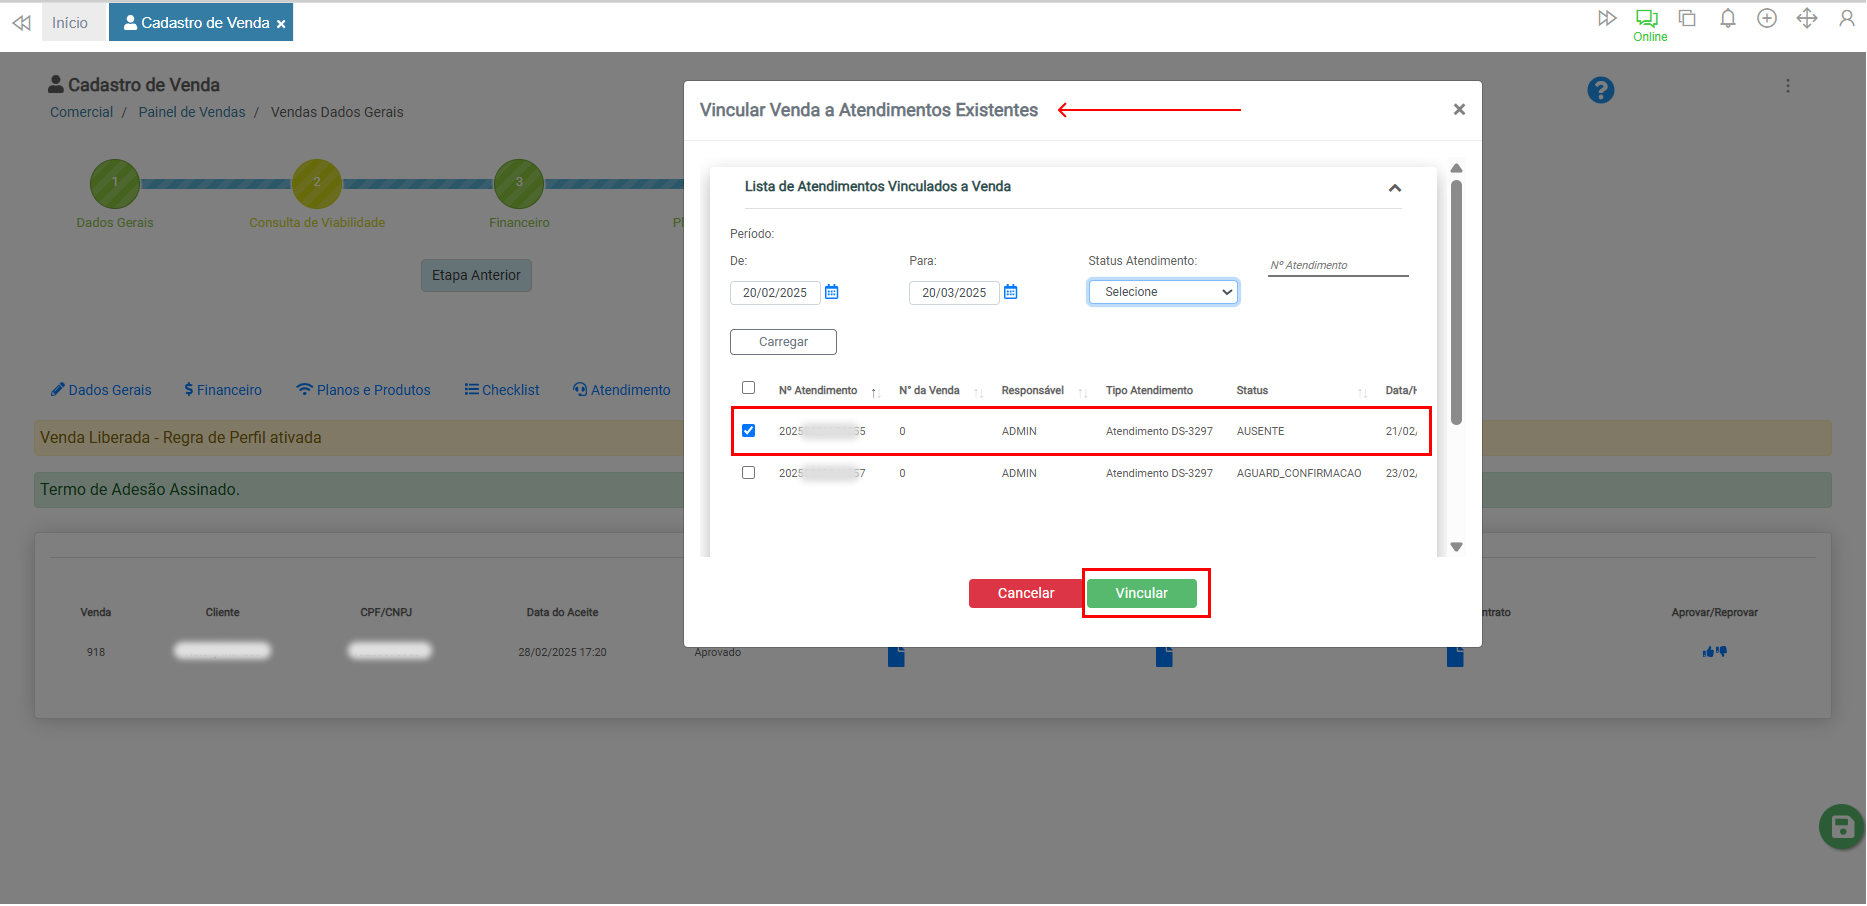Open calendar picker for the Para date
This screenshot has height=906, width=1867.
pos(1010,292)
